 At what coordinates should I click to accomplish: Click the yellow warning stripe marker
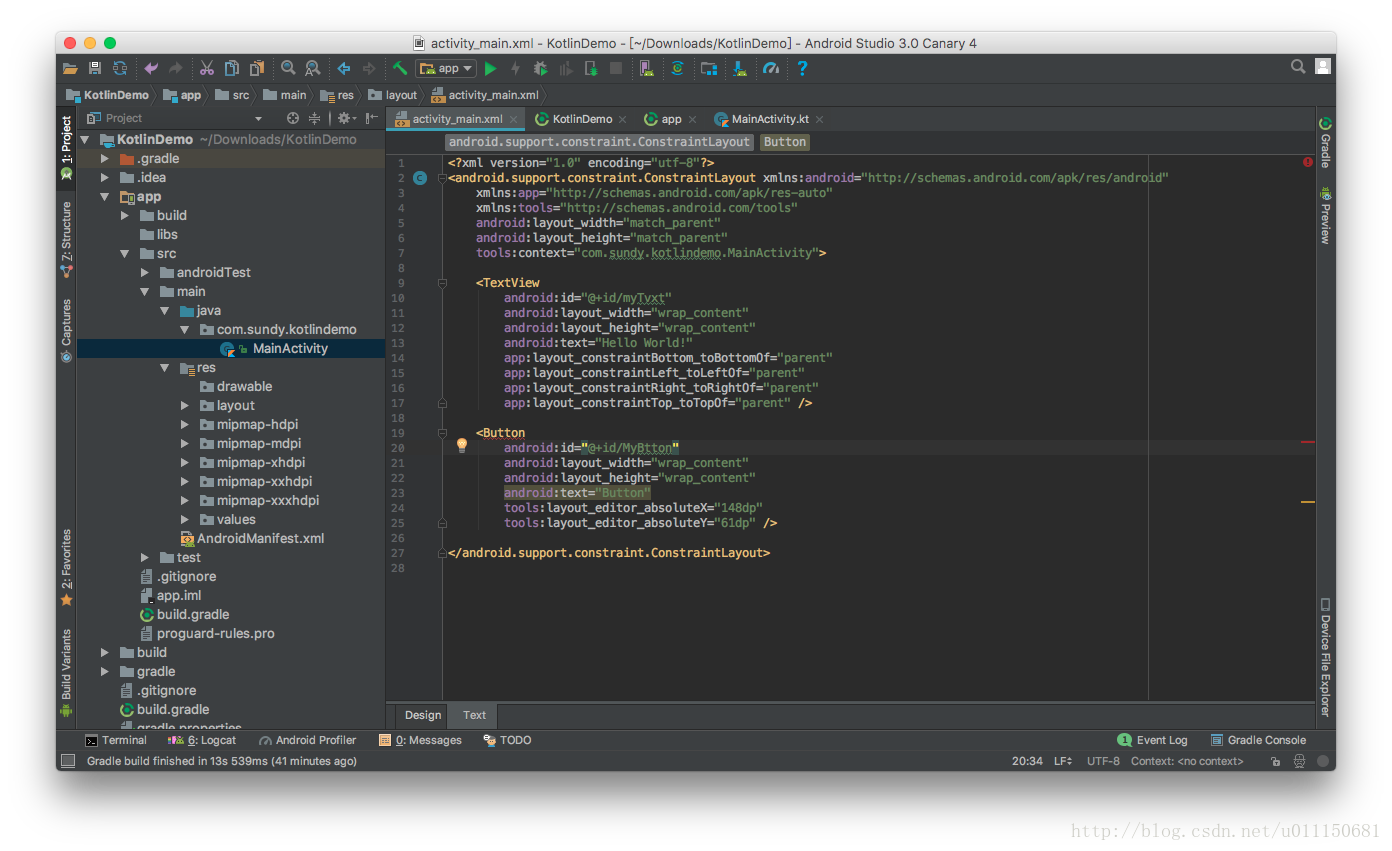(1308, 501)
